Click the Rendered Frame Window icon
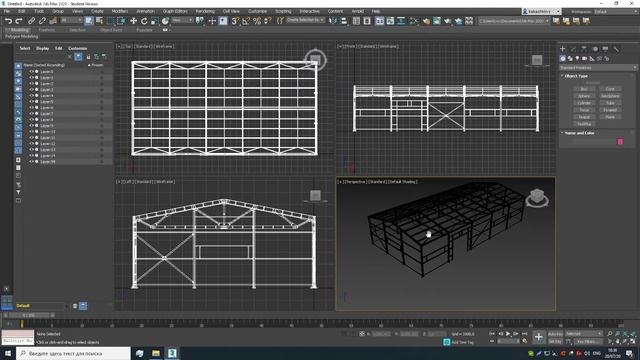Image resolution: width=640 pixels, height=360 pixels. (x=437, y=21)
